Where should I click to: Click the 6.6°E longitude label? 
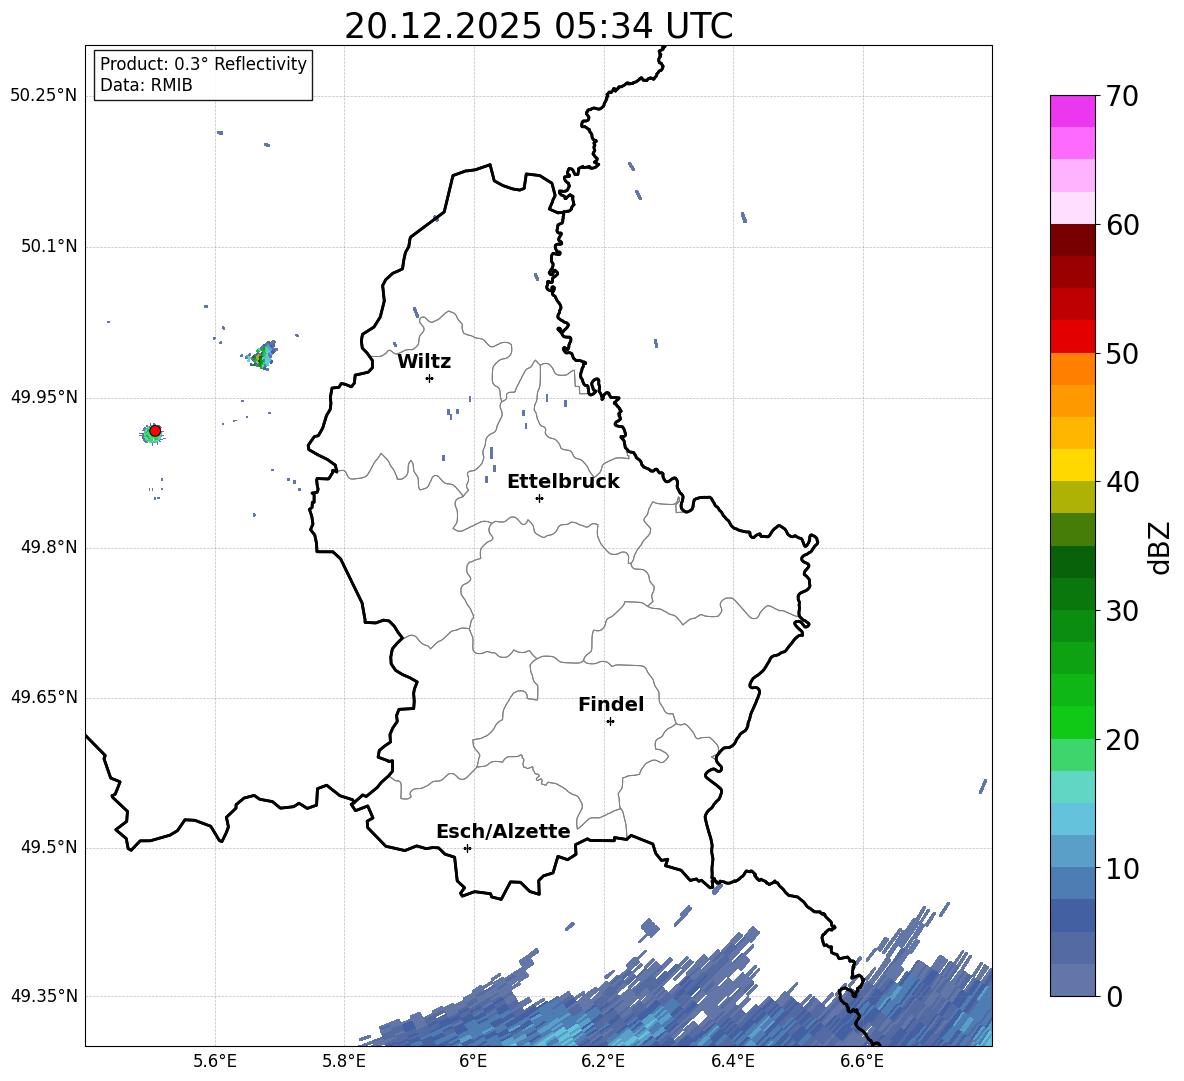862,1061
